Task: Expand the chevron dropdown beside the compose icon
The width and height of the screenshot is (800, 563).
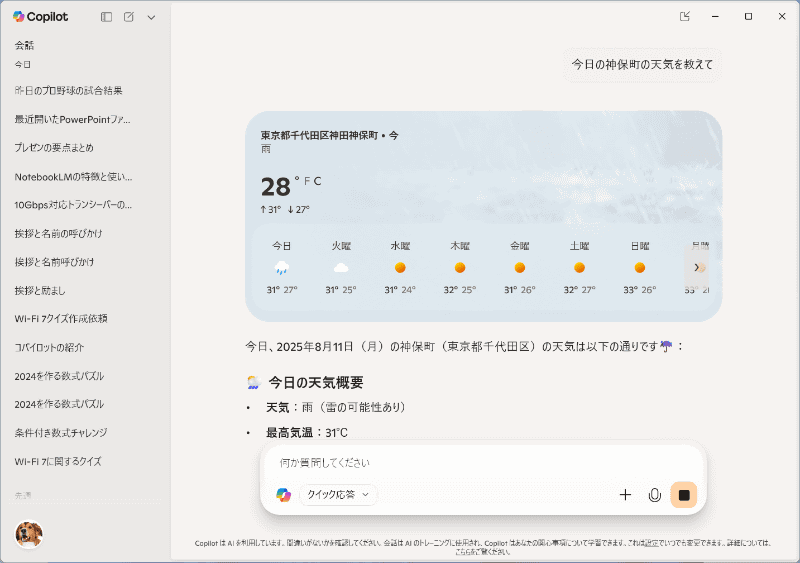Action: [151, 17]
